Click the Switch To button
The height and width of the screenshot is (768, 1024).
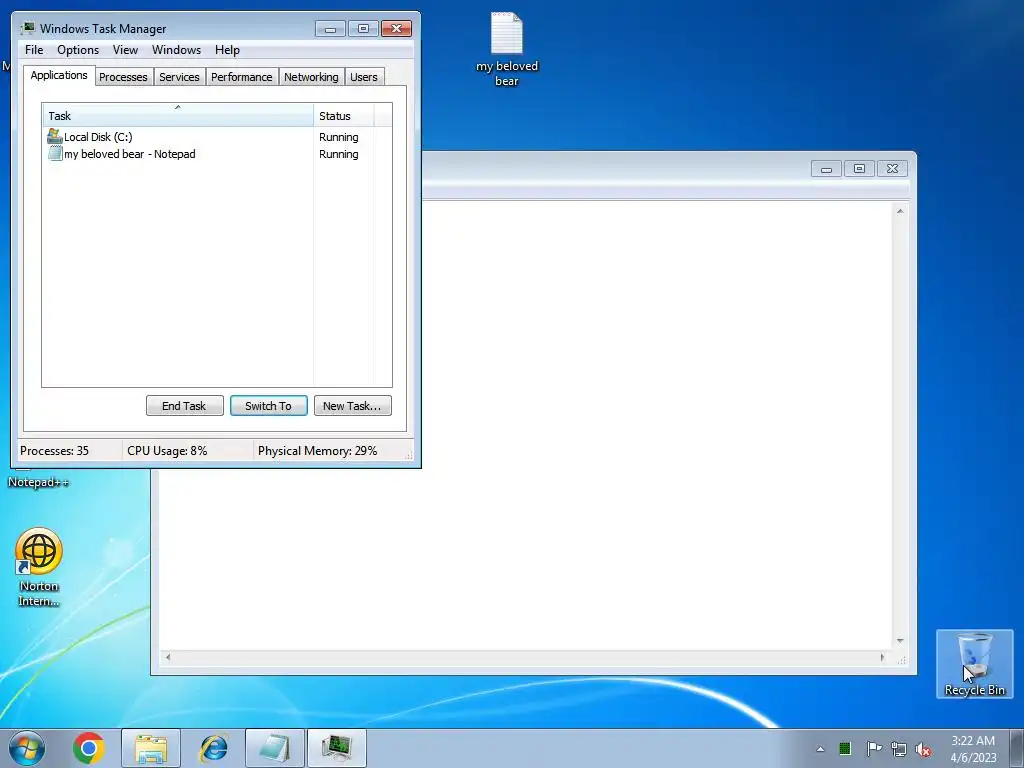pos(268,406)
